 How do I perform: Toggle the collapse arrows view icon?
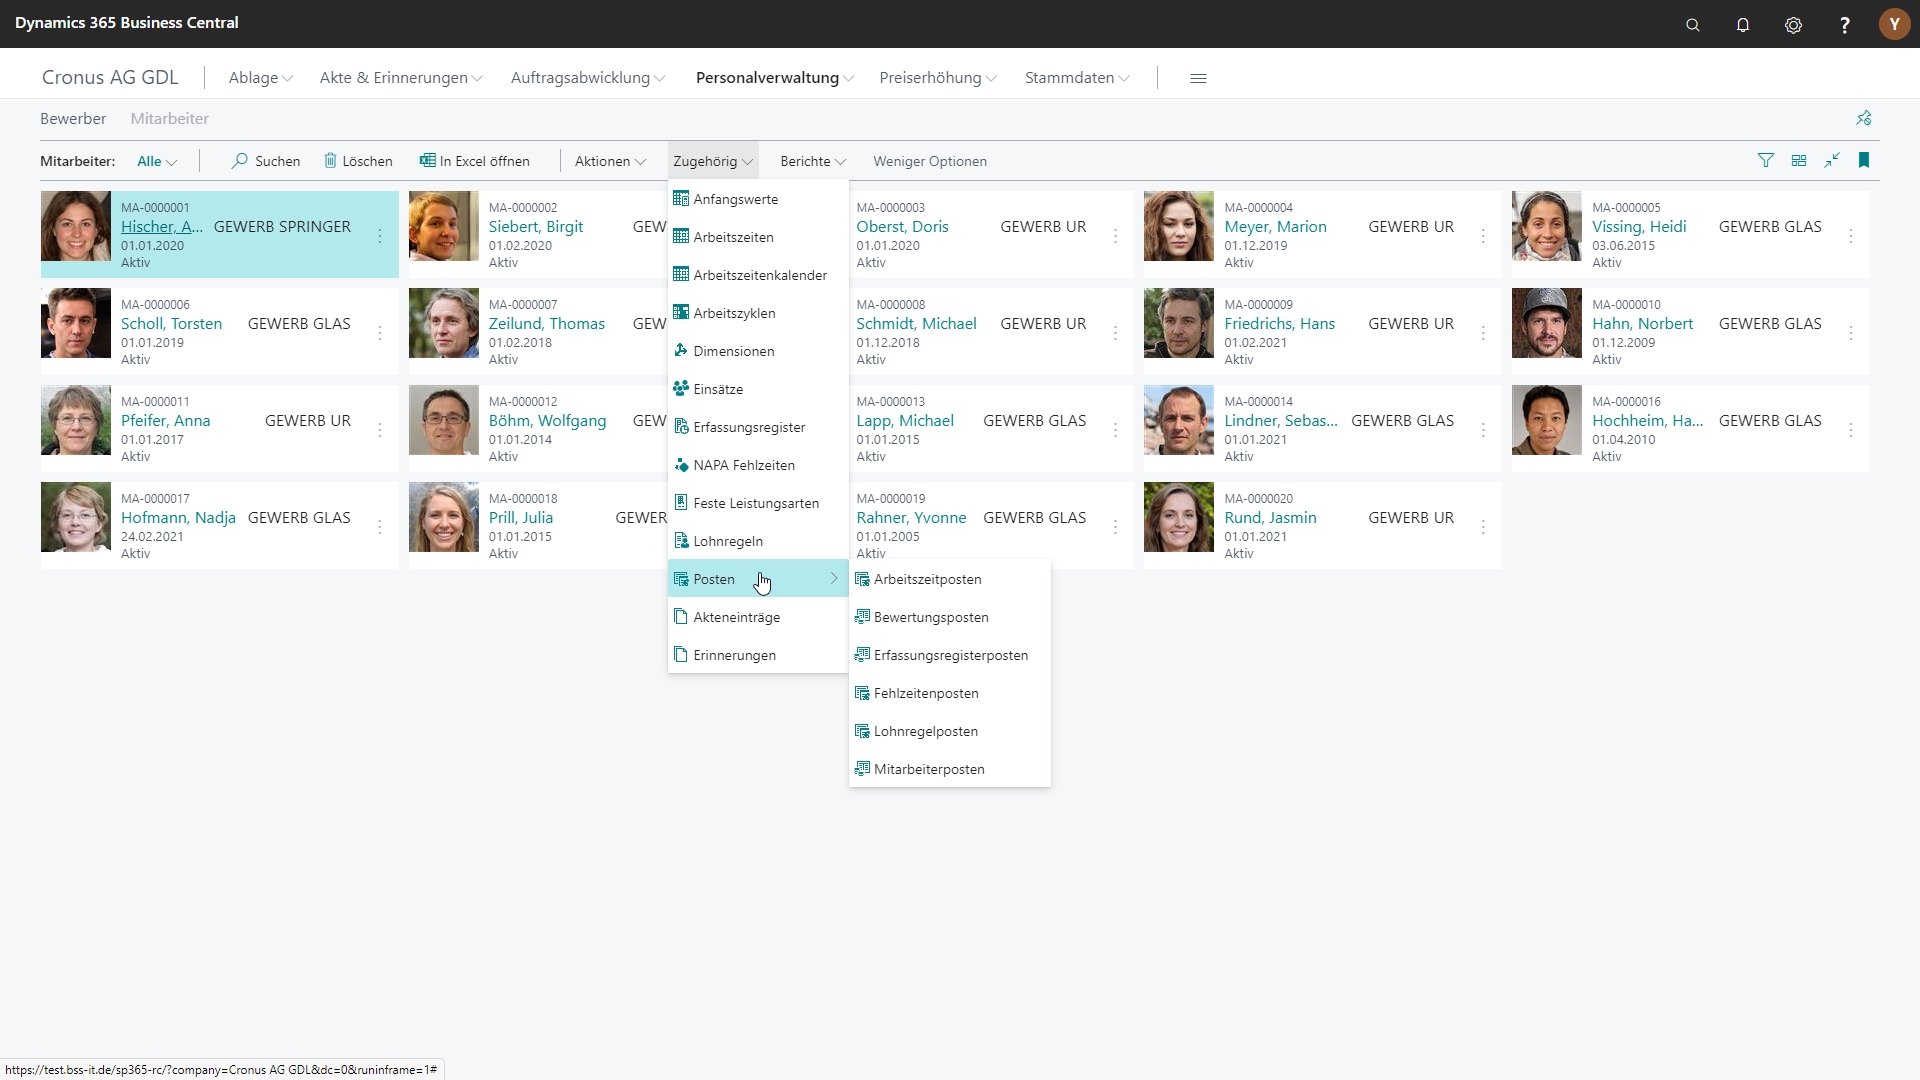[1832, 161]
